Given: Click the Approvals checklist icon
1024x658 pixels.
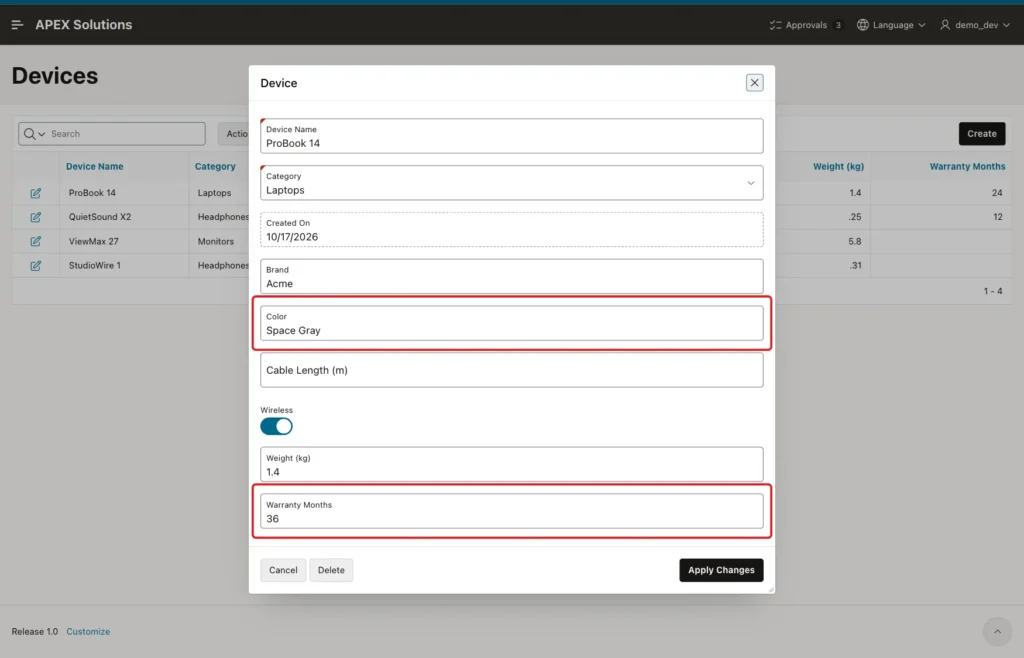Looking at the screenshot, I should (x=775, y=25).
